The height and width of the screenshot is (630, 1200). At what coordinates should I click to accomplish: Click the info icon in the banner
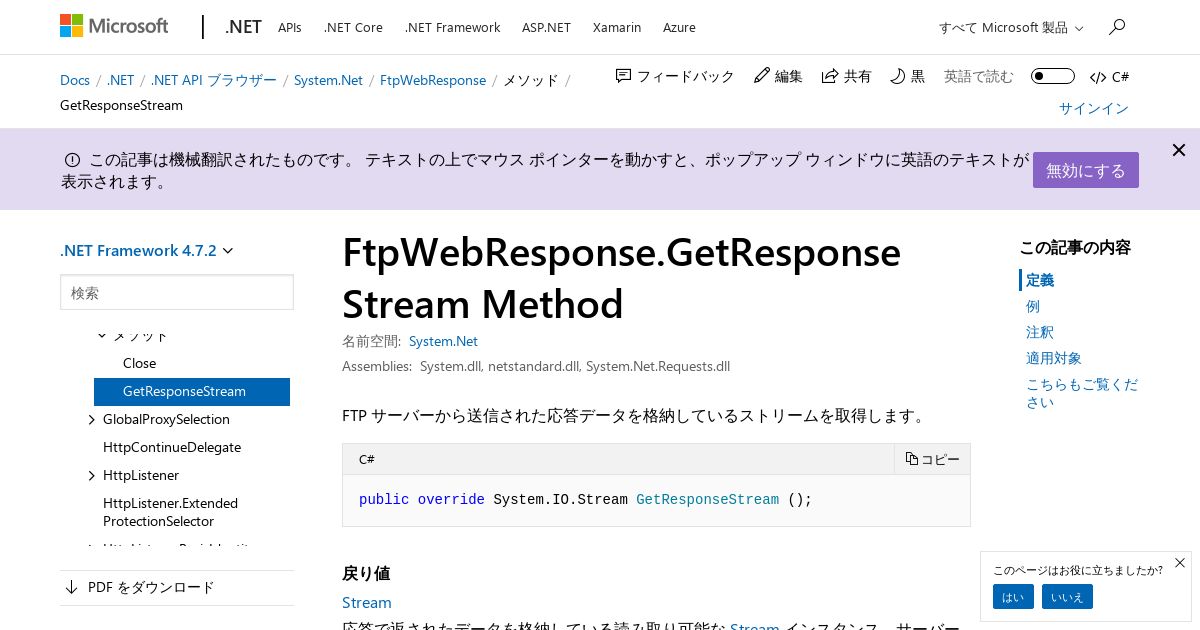point(72,160)
